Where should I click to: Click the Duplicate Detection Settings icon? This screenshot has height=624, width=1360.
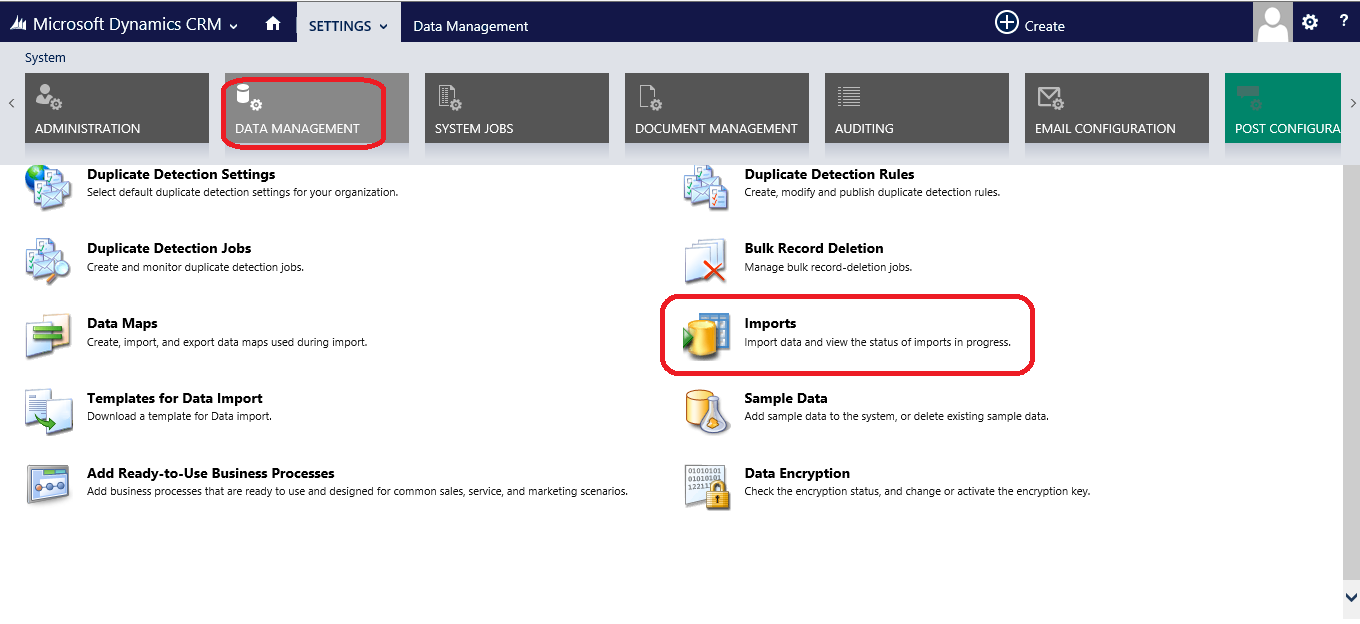[48, 187]
